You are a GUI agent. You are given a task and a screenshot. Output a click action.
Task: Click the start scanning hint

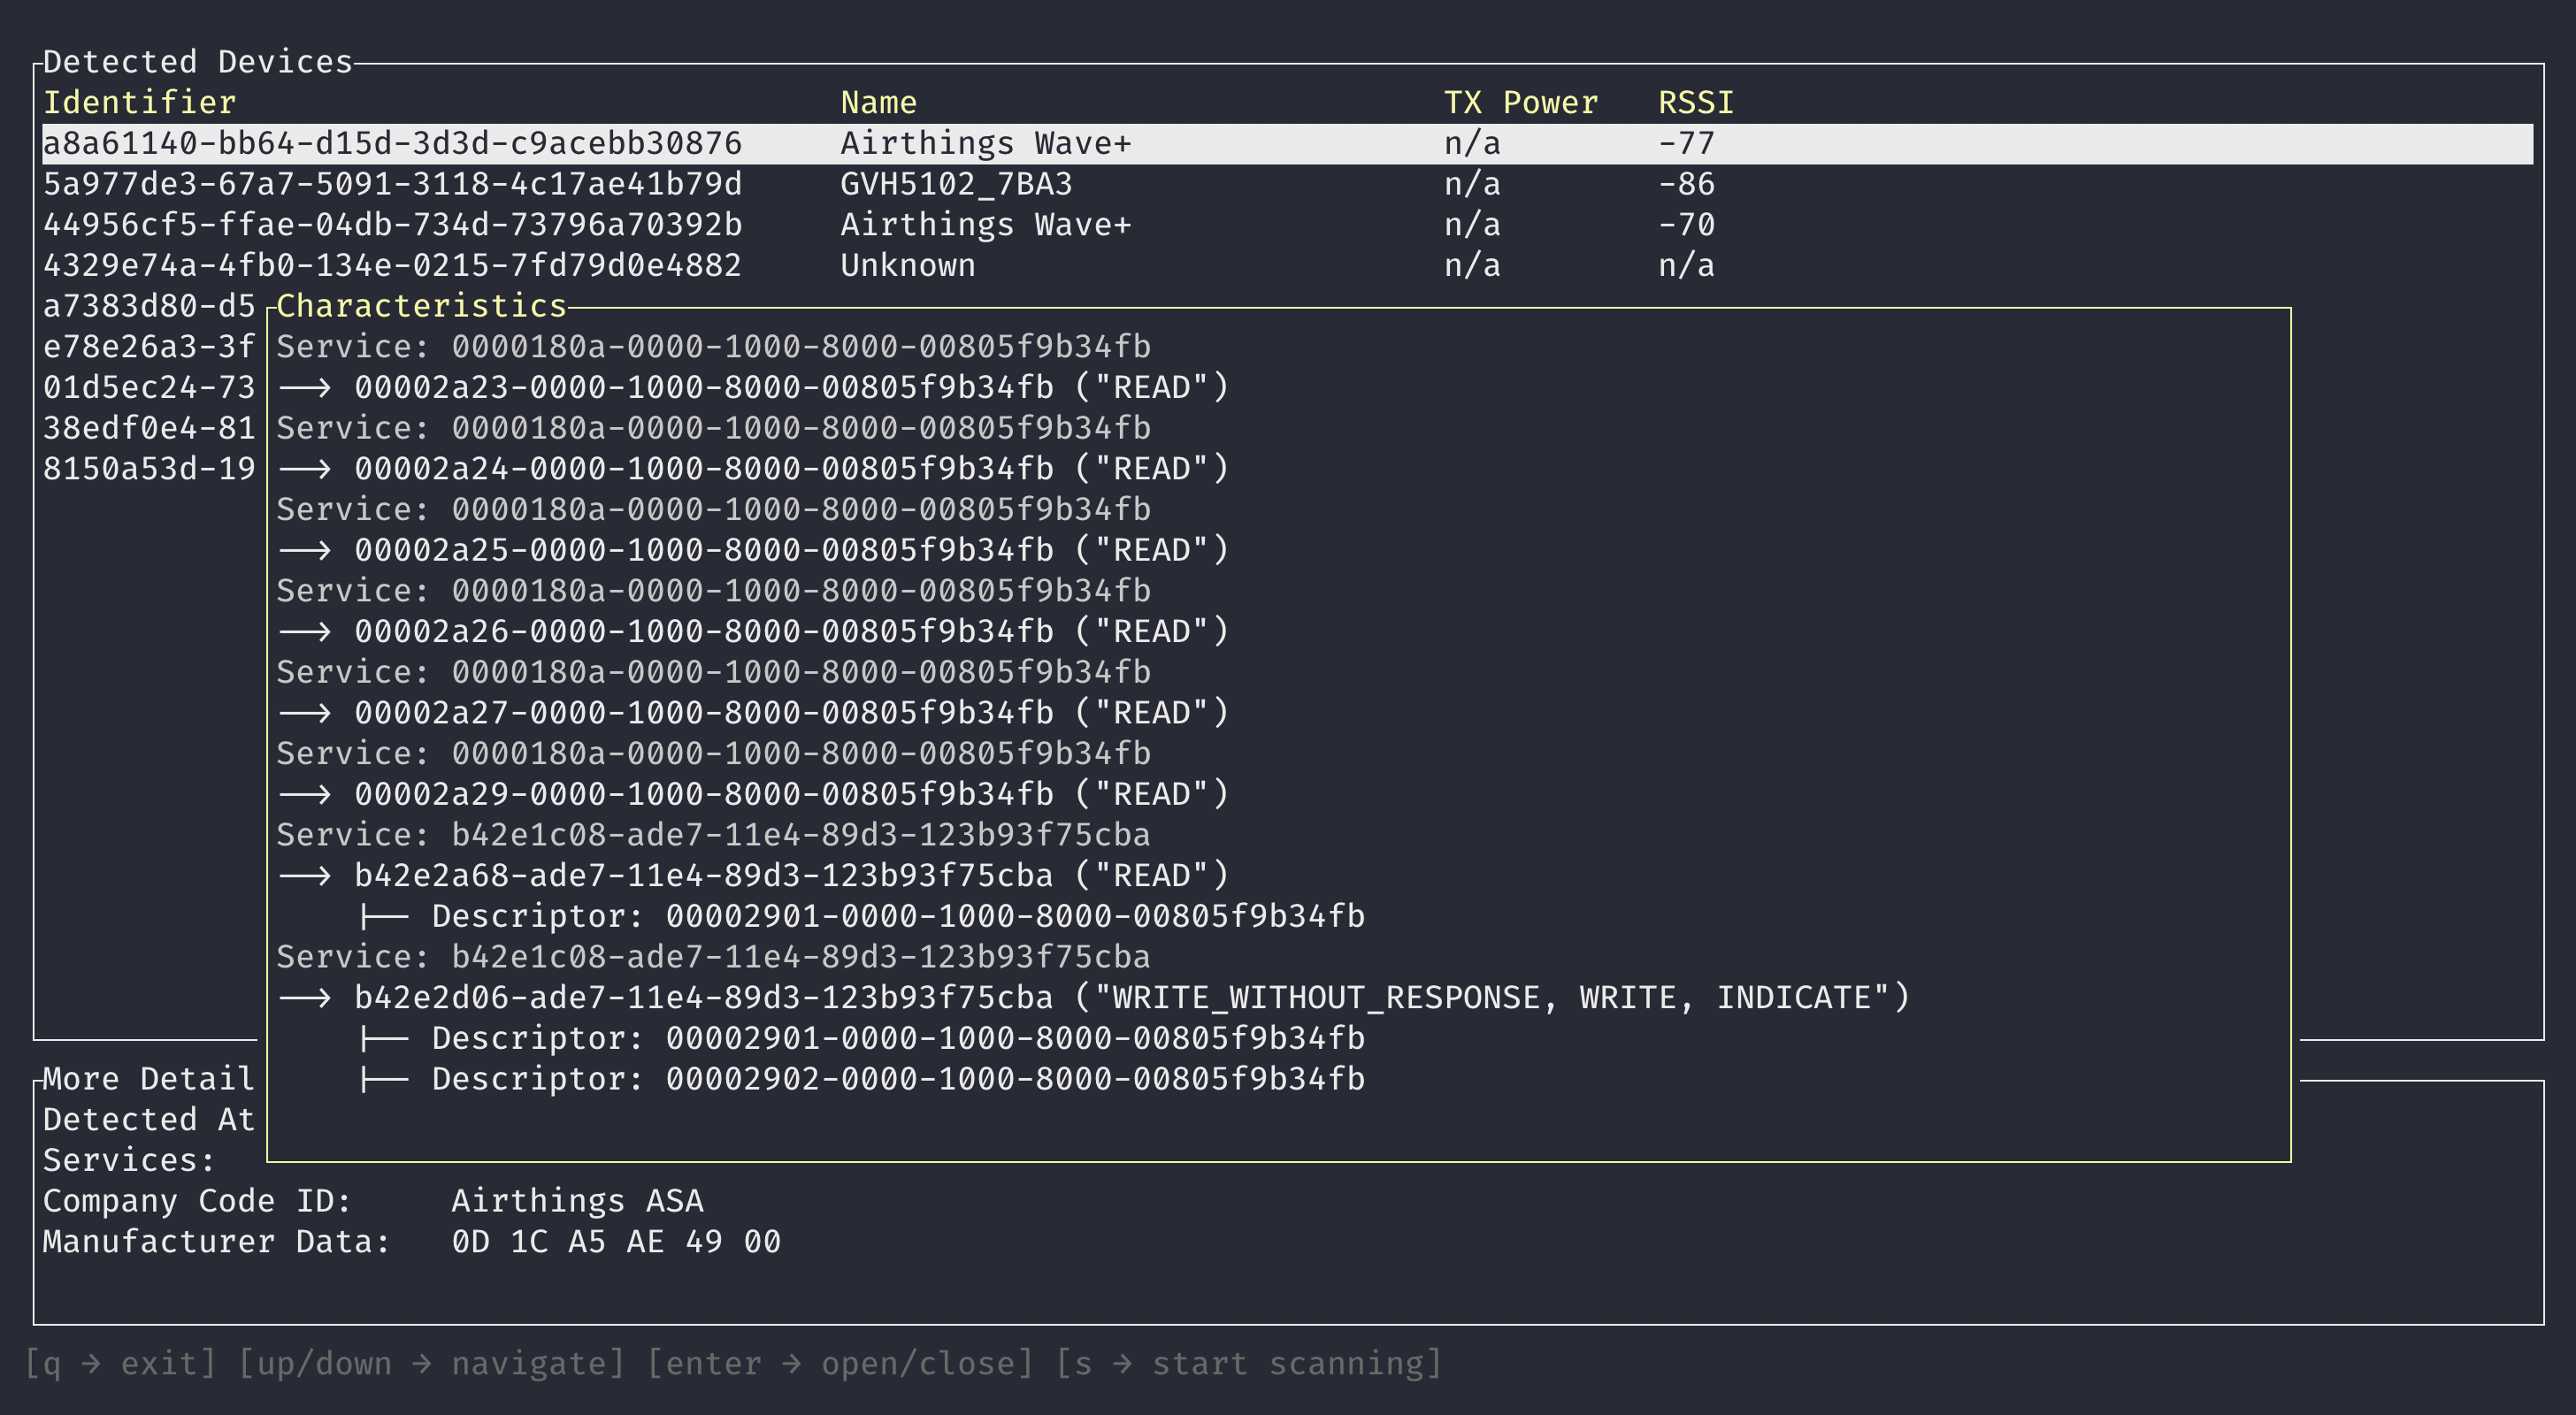(1248, 1364)
